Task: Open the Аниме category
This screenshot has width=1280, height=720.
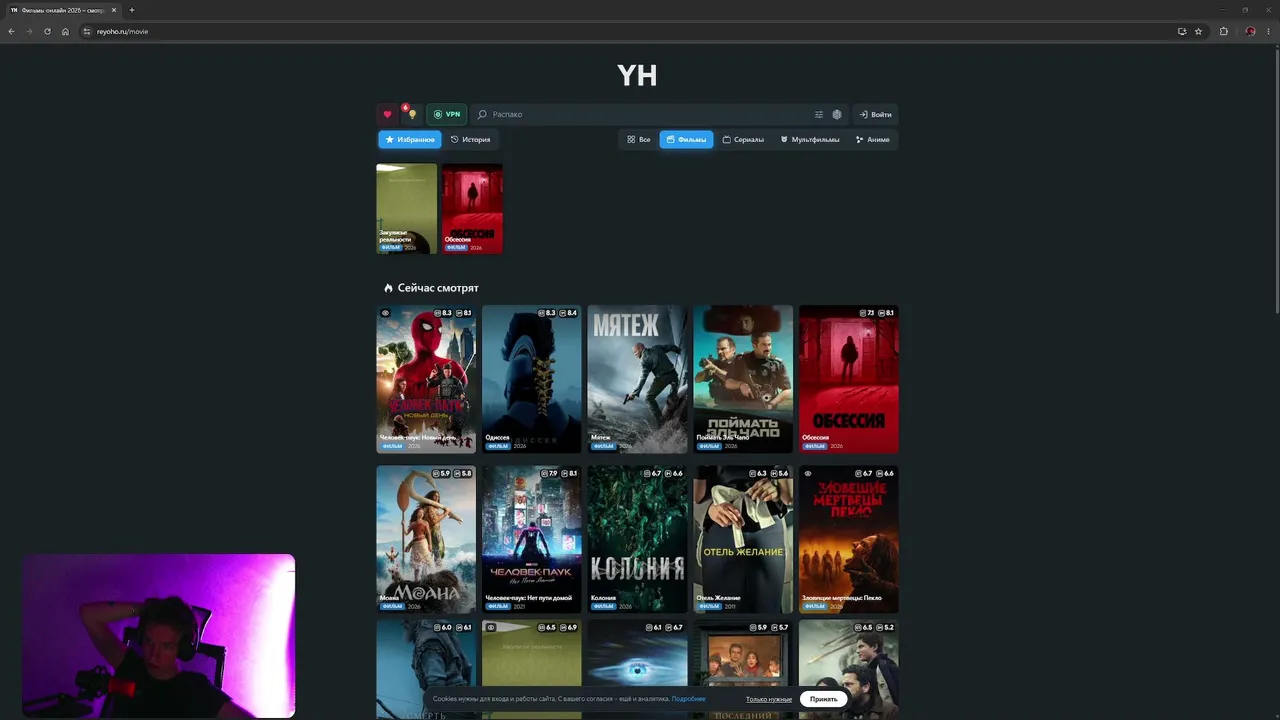Action: point(873,140)
